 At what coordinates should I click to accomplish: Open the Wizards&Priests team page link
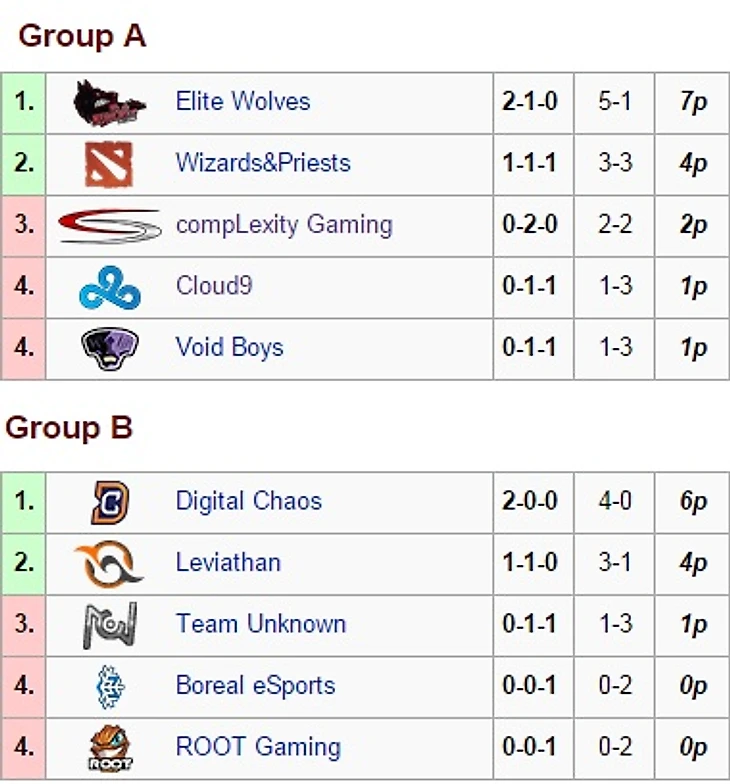click(263, 163)
